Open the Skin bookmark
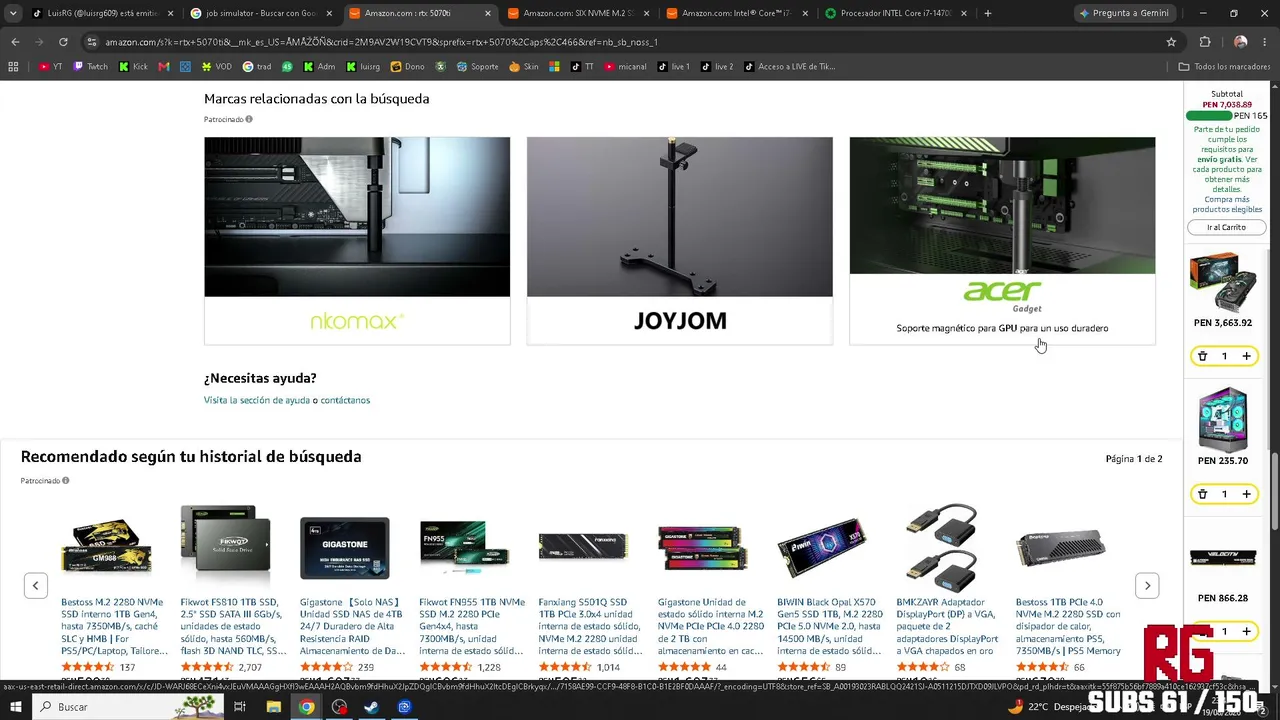Viewport: 1280px width, 720px height. (x=524, y=67)
